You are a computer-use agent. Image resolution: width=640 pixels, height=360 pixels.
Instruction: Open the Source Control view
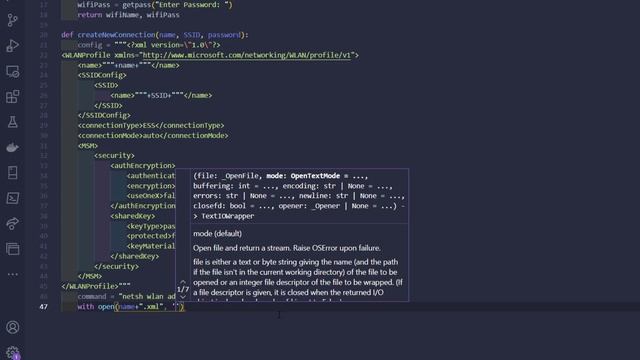(12, 20)
